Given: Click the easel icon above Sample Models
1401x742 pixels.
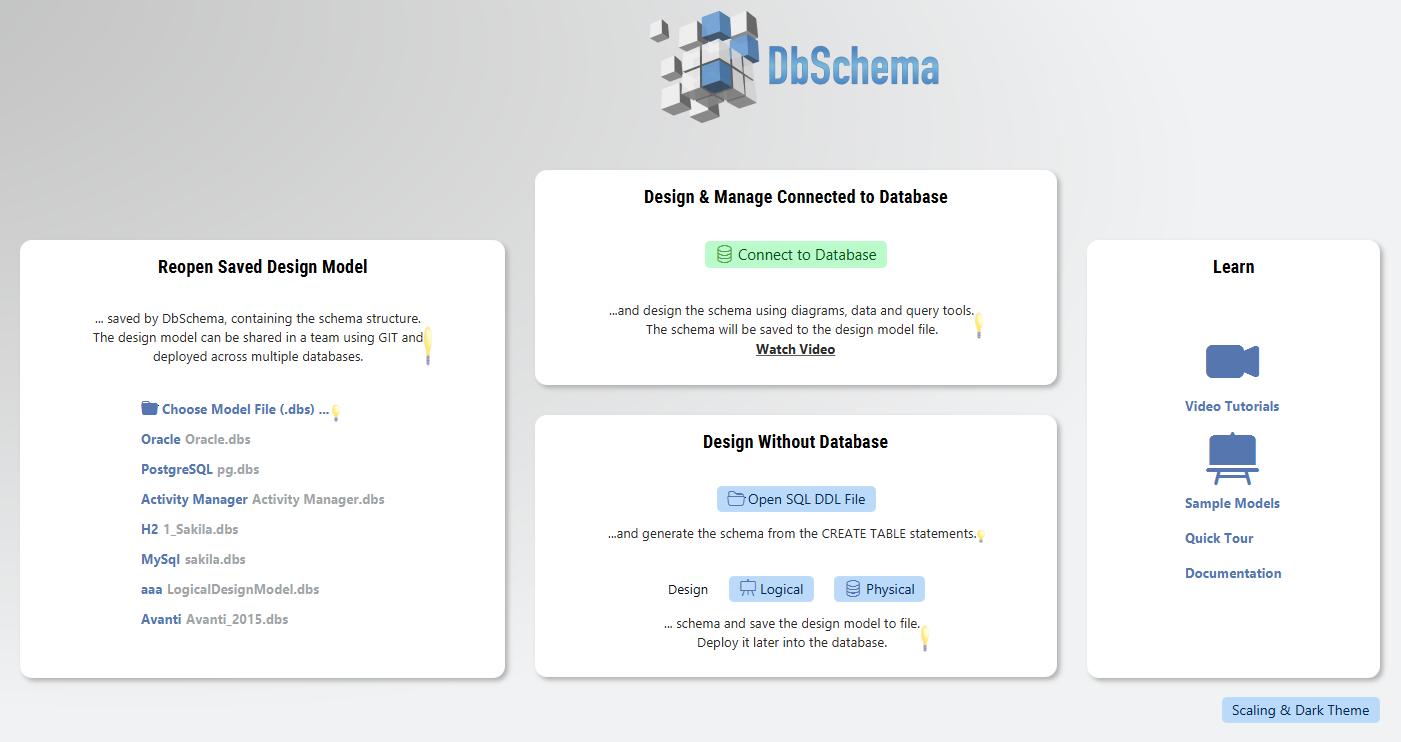Looking at the screenshot, I should pos(1232,459).
